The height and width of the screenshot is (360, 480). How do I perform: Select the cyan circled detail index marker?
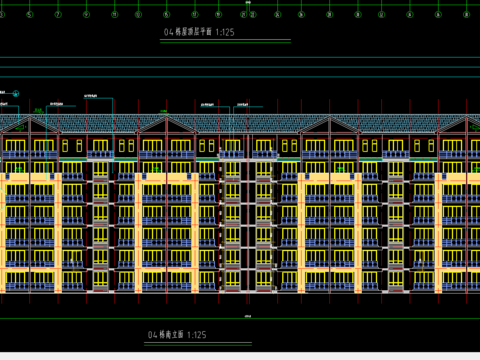16,94
